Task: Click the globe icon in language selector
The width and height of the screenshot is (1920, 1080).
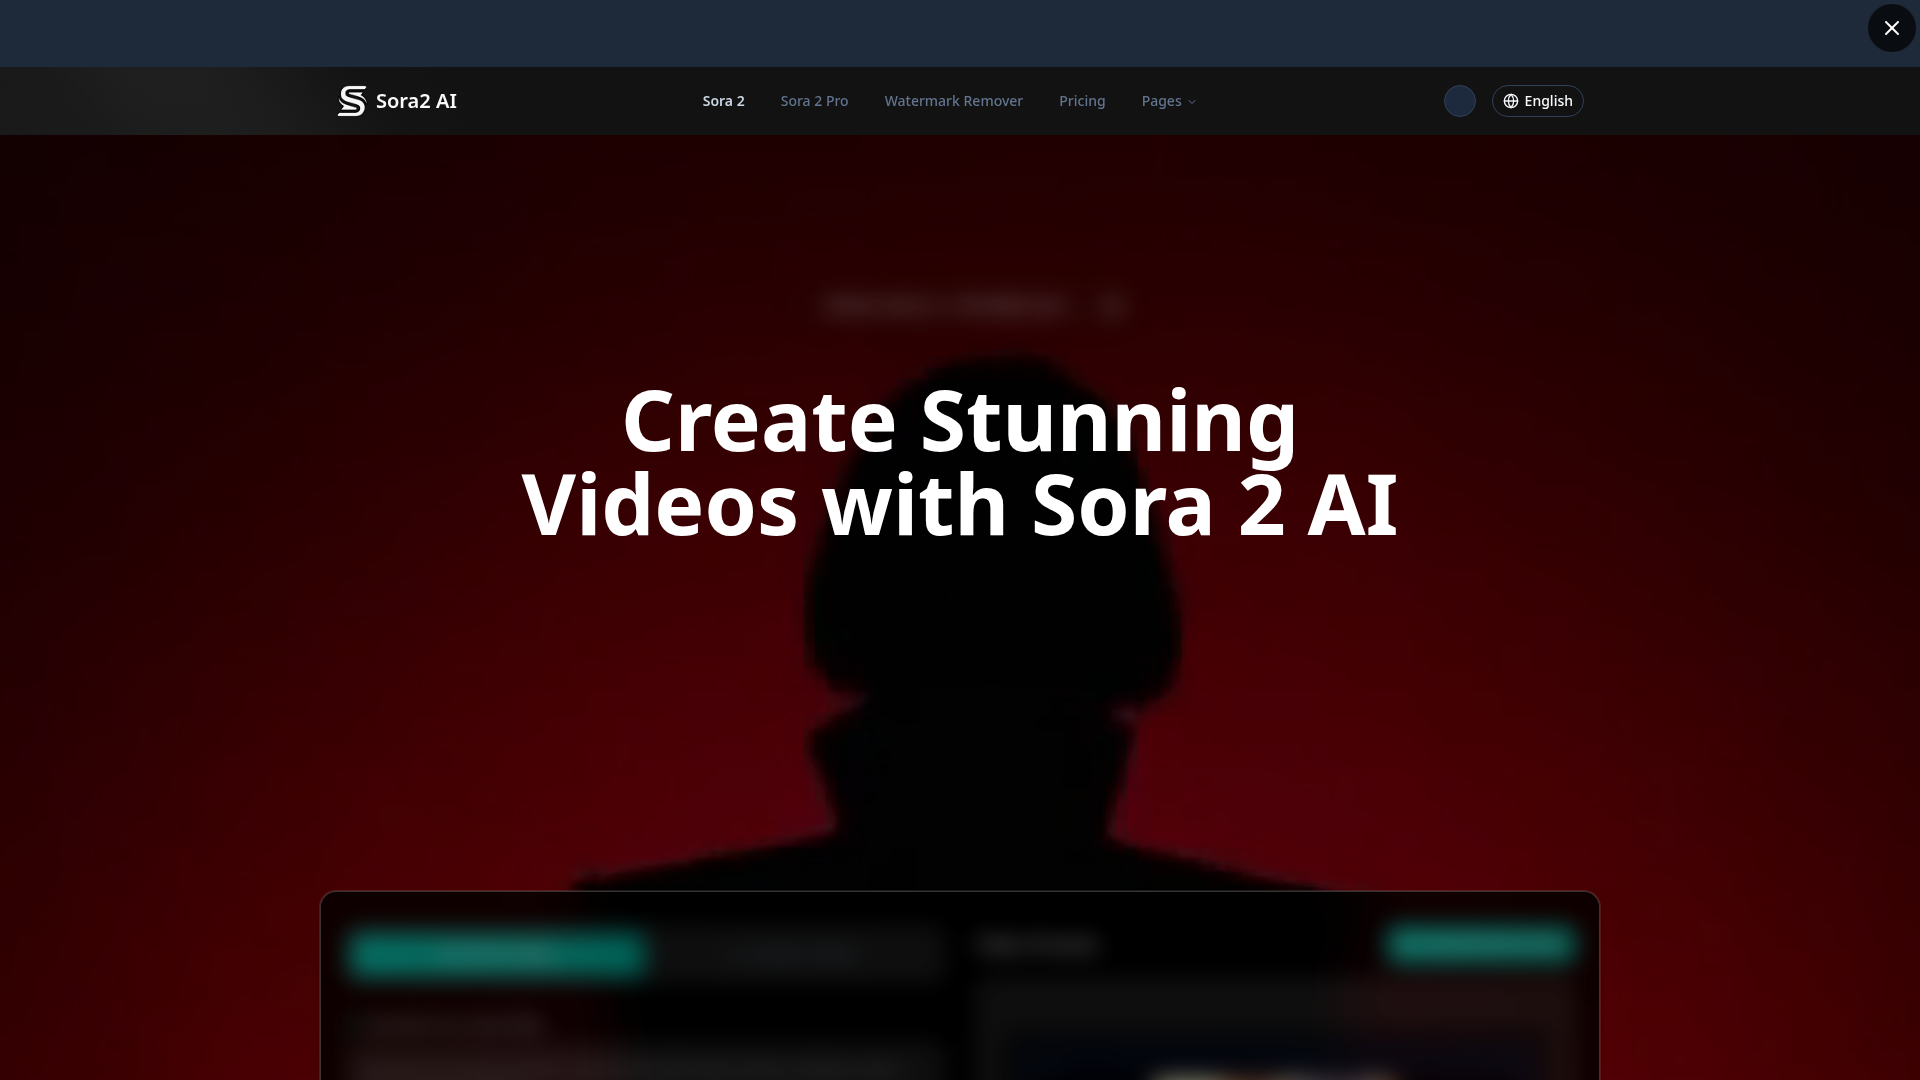Action: pos(1511,101)
